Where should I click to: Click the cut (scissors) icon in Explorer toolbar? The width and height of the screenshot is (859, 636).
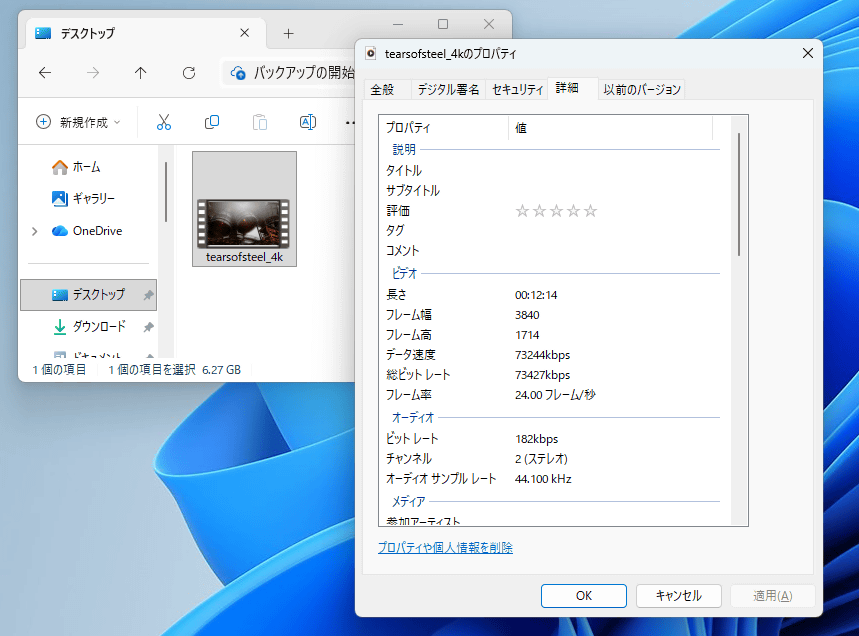click(164, 122)
